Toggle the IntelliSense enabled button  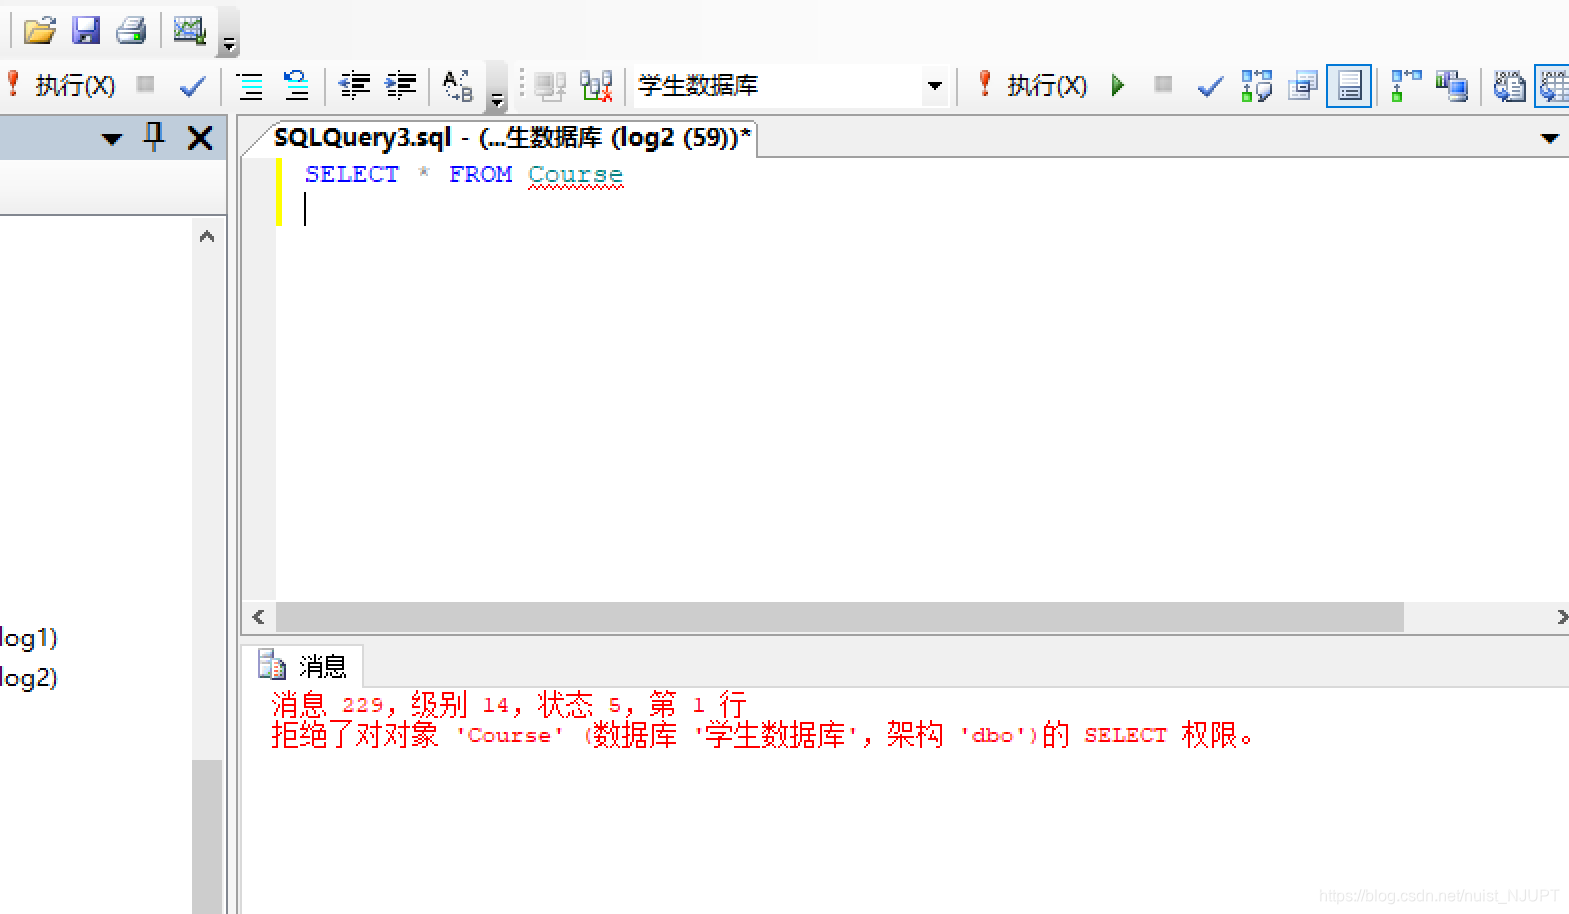coord(1349,86)
